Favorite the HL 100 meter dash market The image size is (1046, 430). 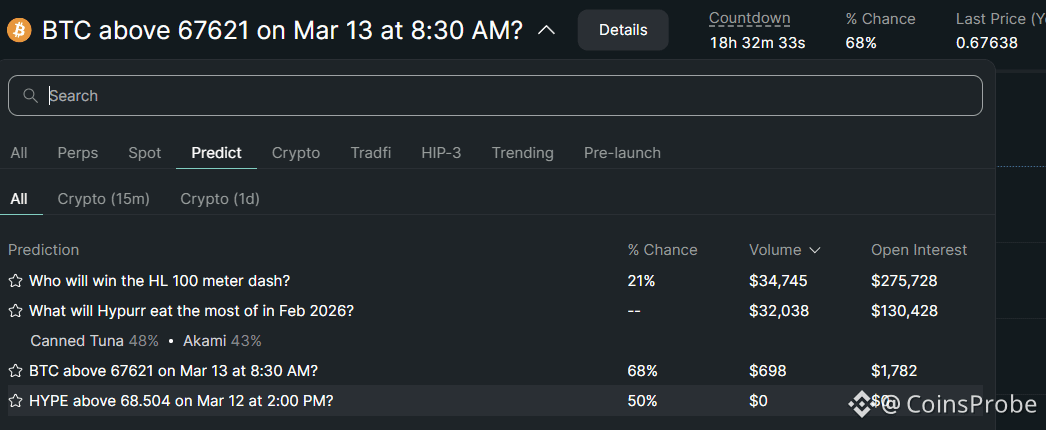coord(15,281)
